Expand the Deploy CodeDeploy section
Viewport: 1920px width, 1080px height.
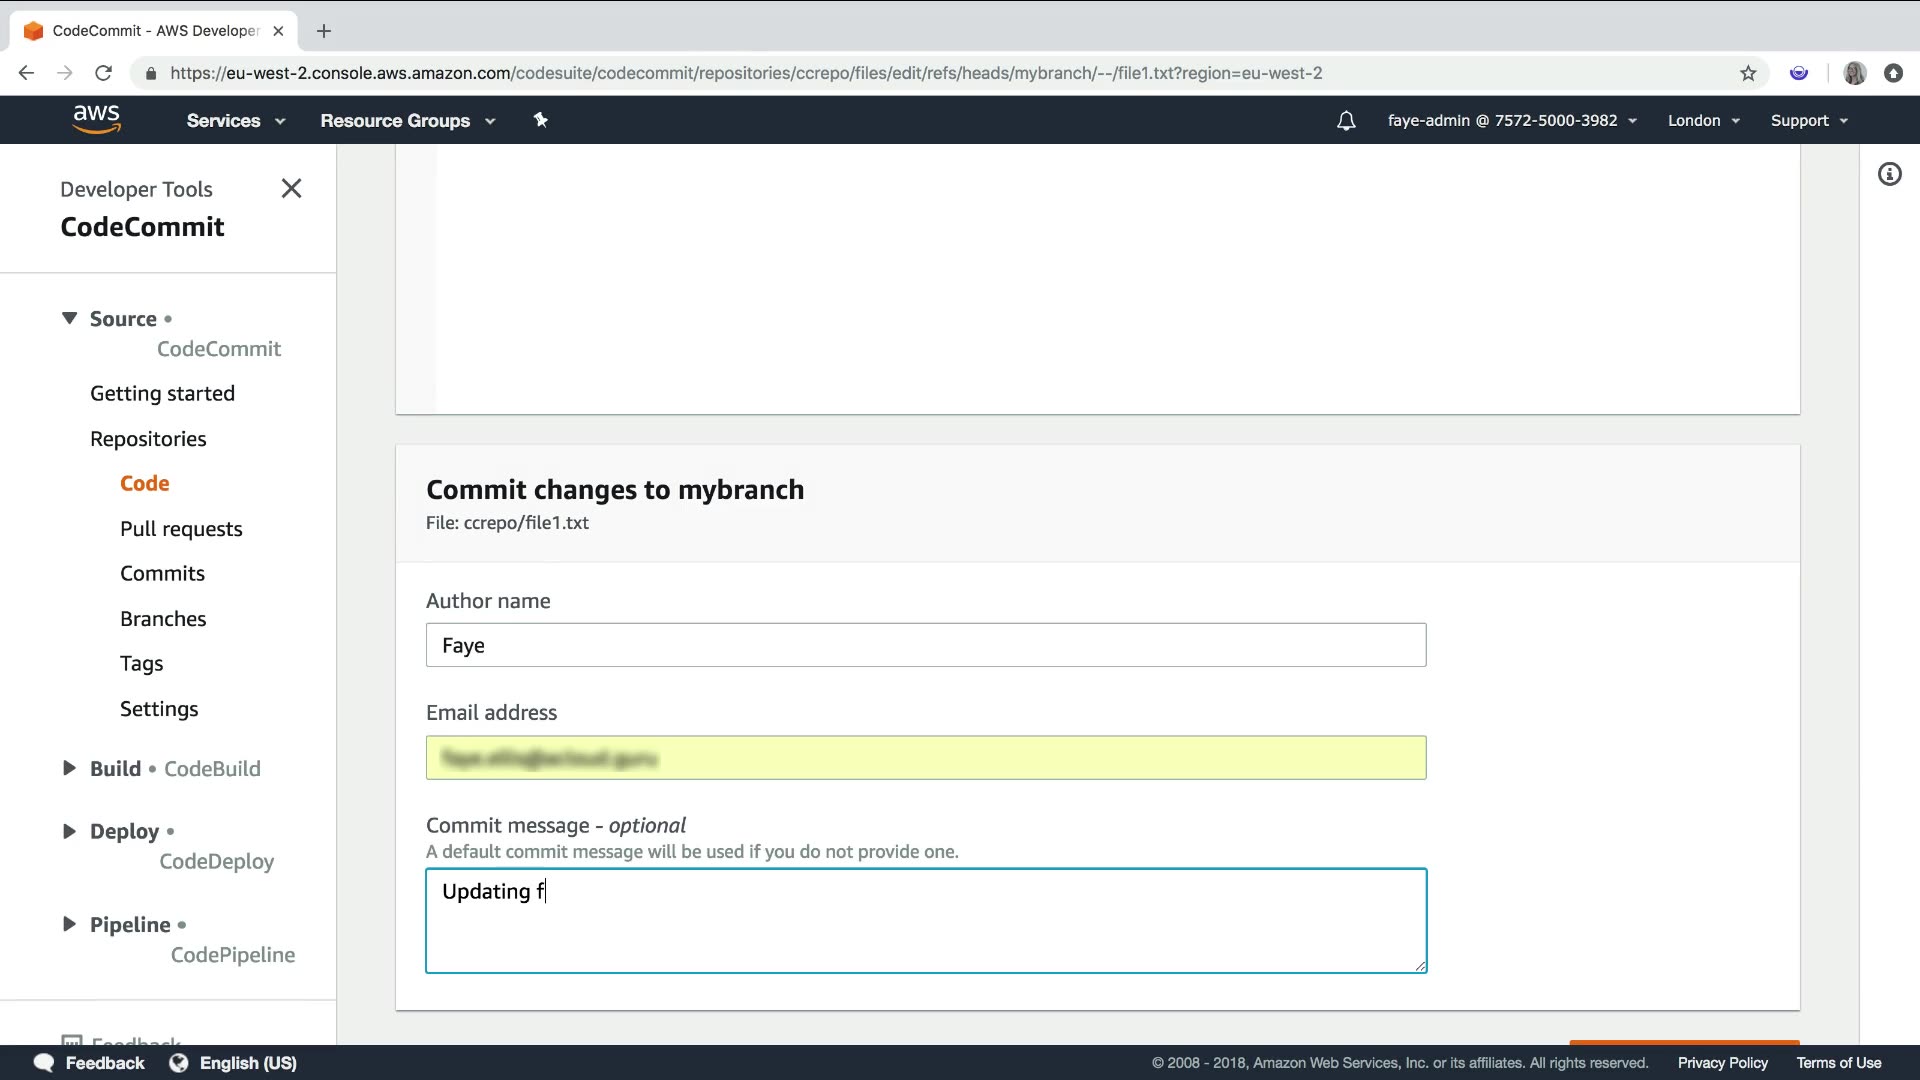click(x=69, y=831)
